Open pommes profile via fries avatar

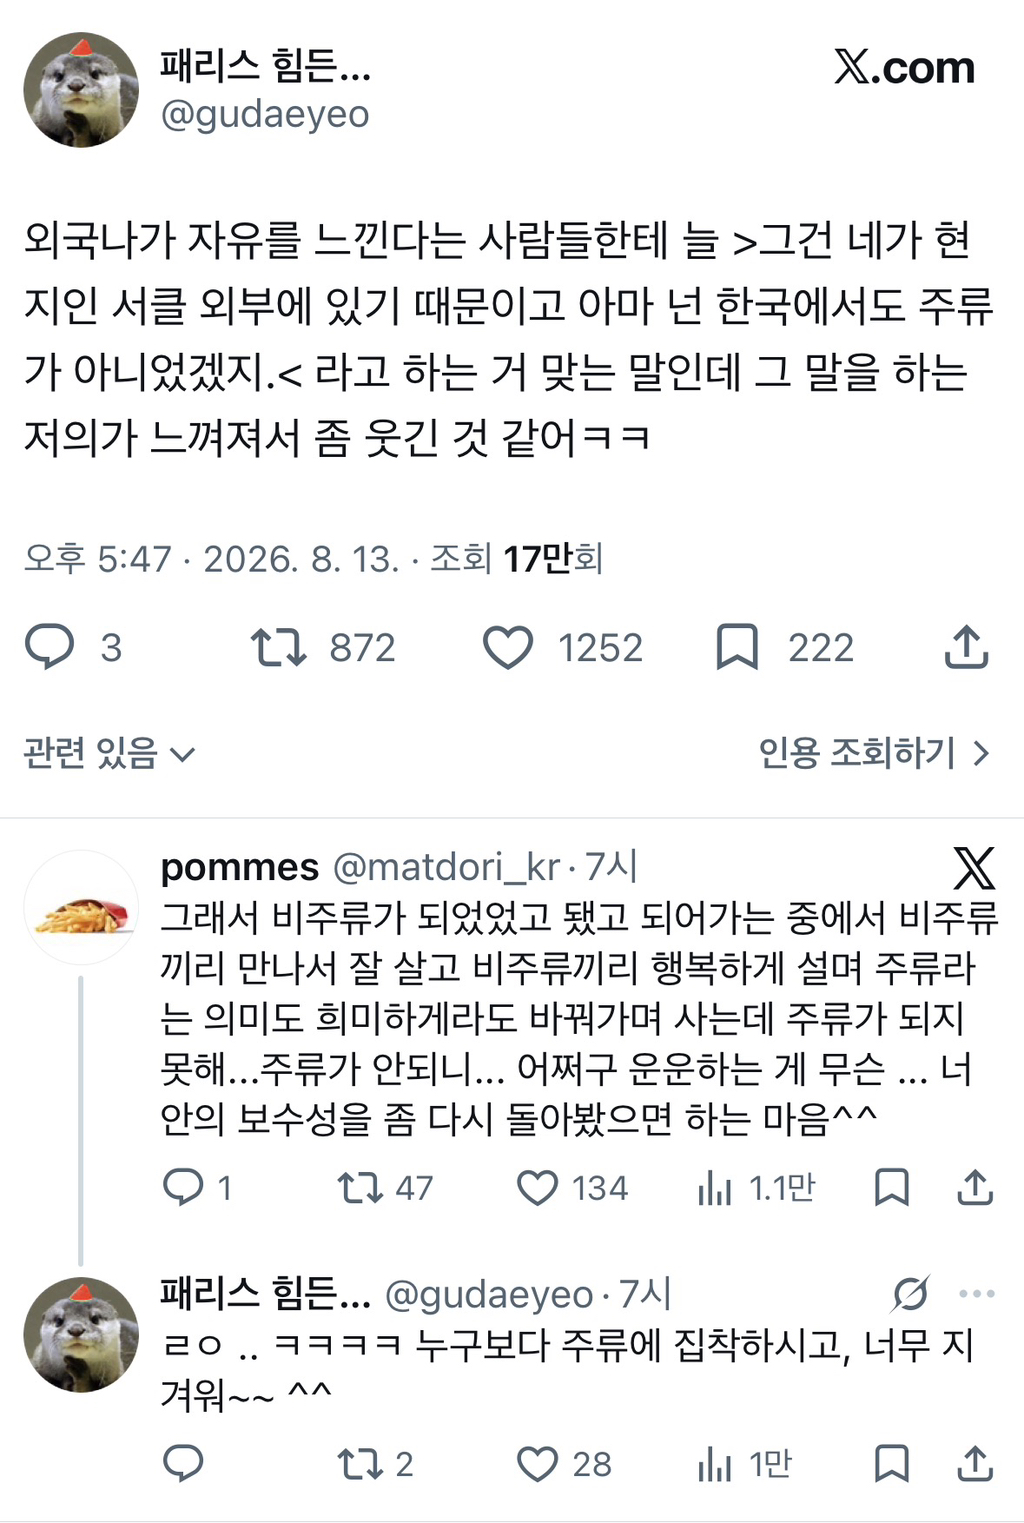pyautogui.click(x=81, y=908)
